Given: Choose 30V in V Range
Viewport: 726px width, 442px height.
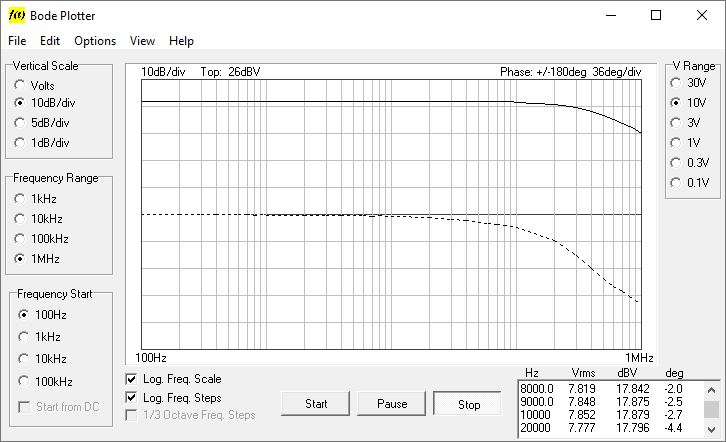Looking at the screenshot, I should coord(676,83).
